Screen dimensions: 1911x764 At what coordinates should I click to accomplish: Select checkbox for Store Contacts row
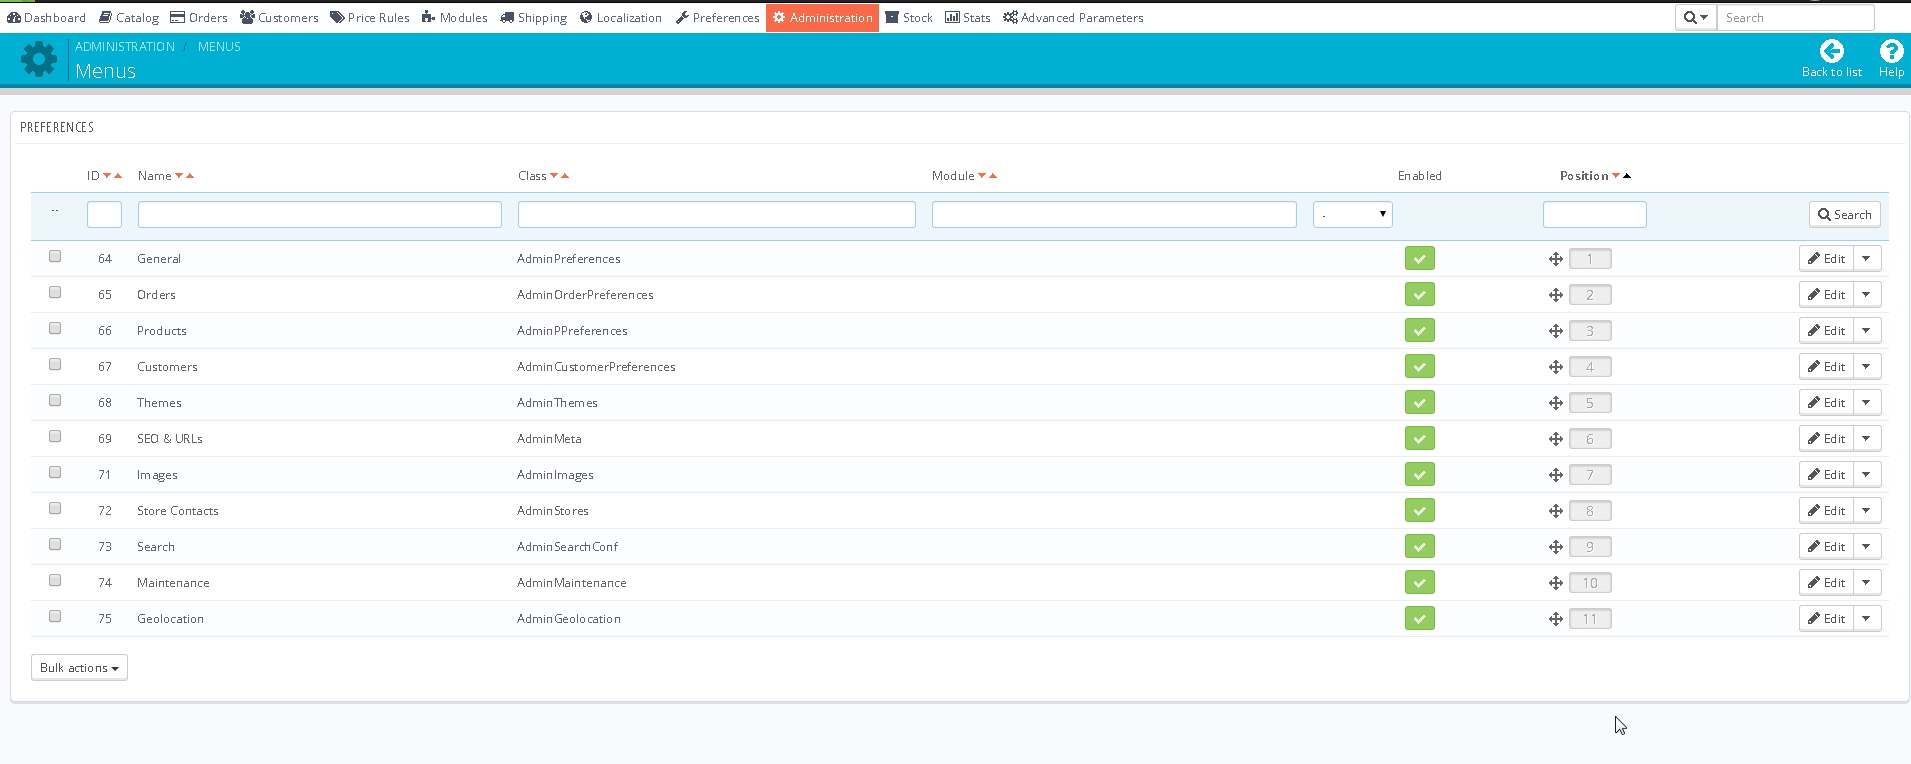pos(55,509)
